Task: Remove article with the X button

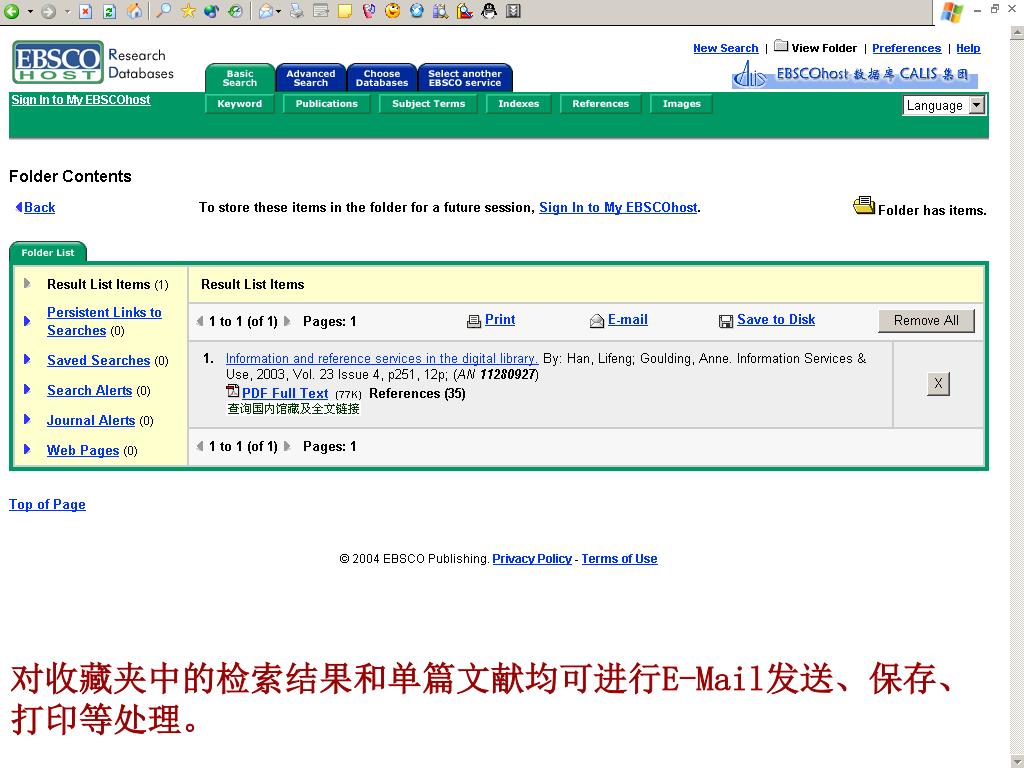Action: point(938,384)
